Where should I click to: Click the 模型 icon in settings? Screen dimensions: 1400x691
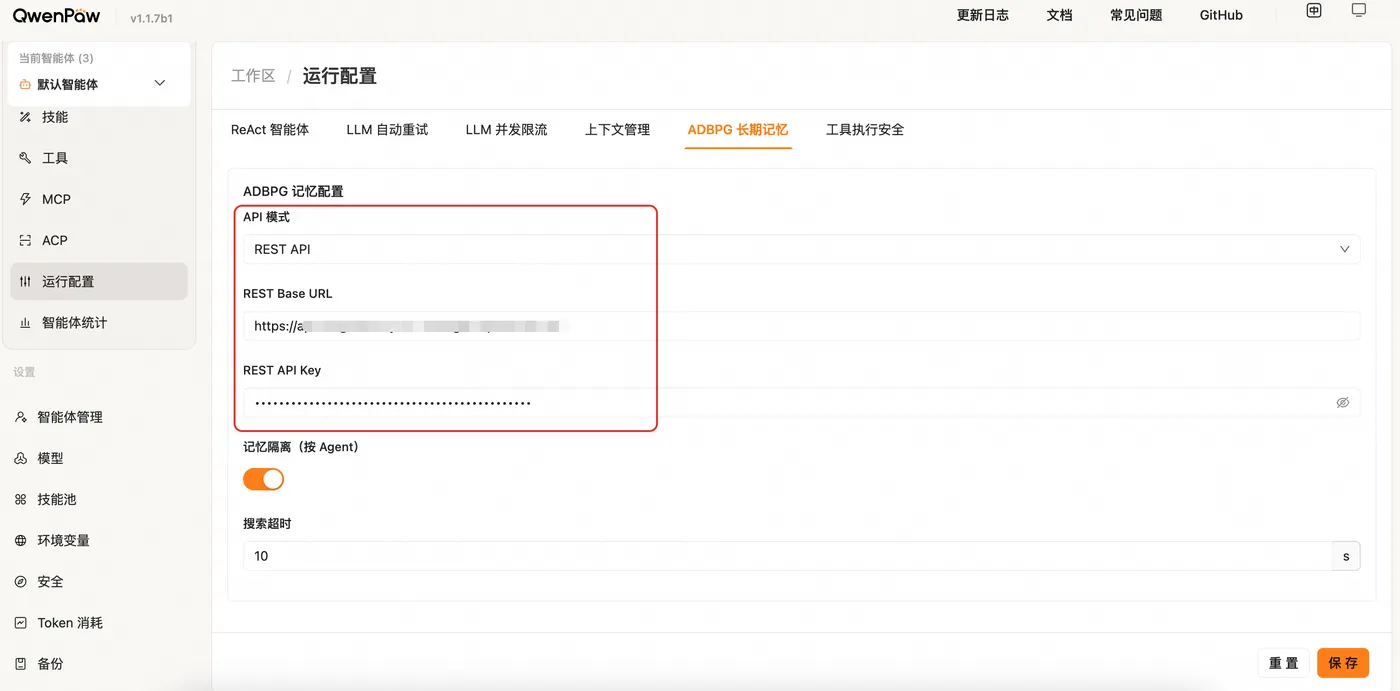[21, 458]
